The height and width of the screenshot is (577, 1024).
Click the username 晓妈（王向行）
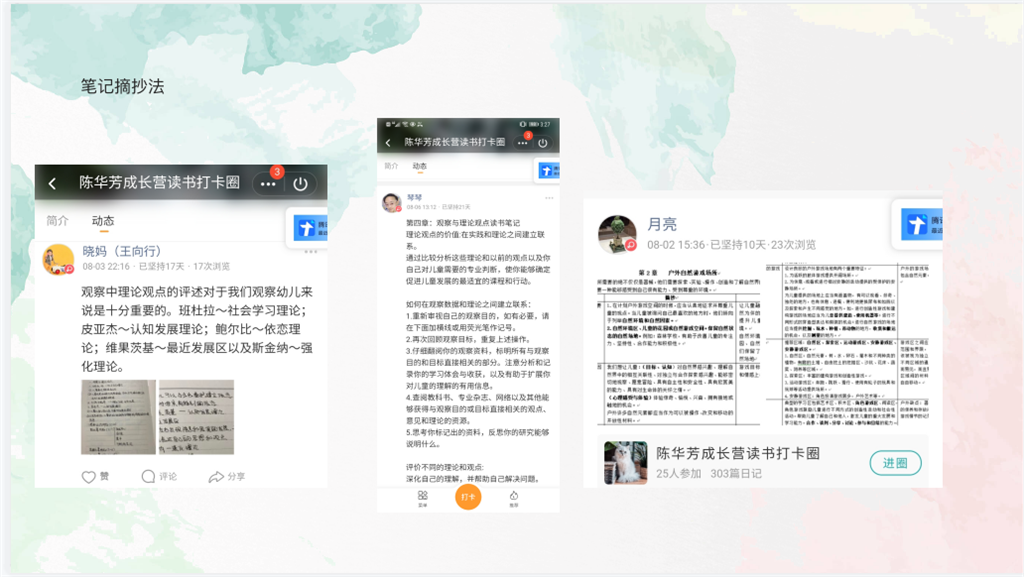pyautogui.click(x=121, y=251)
